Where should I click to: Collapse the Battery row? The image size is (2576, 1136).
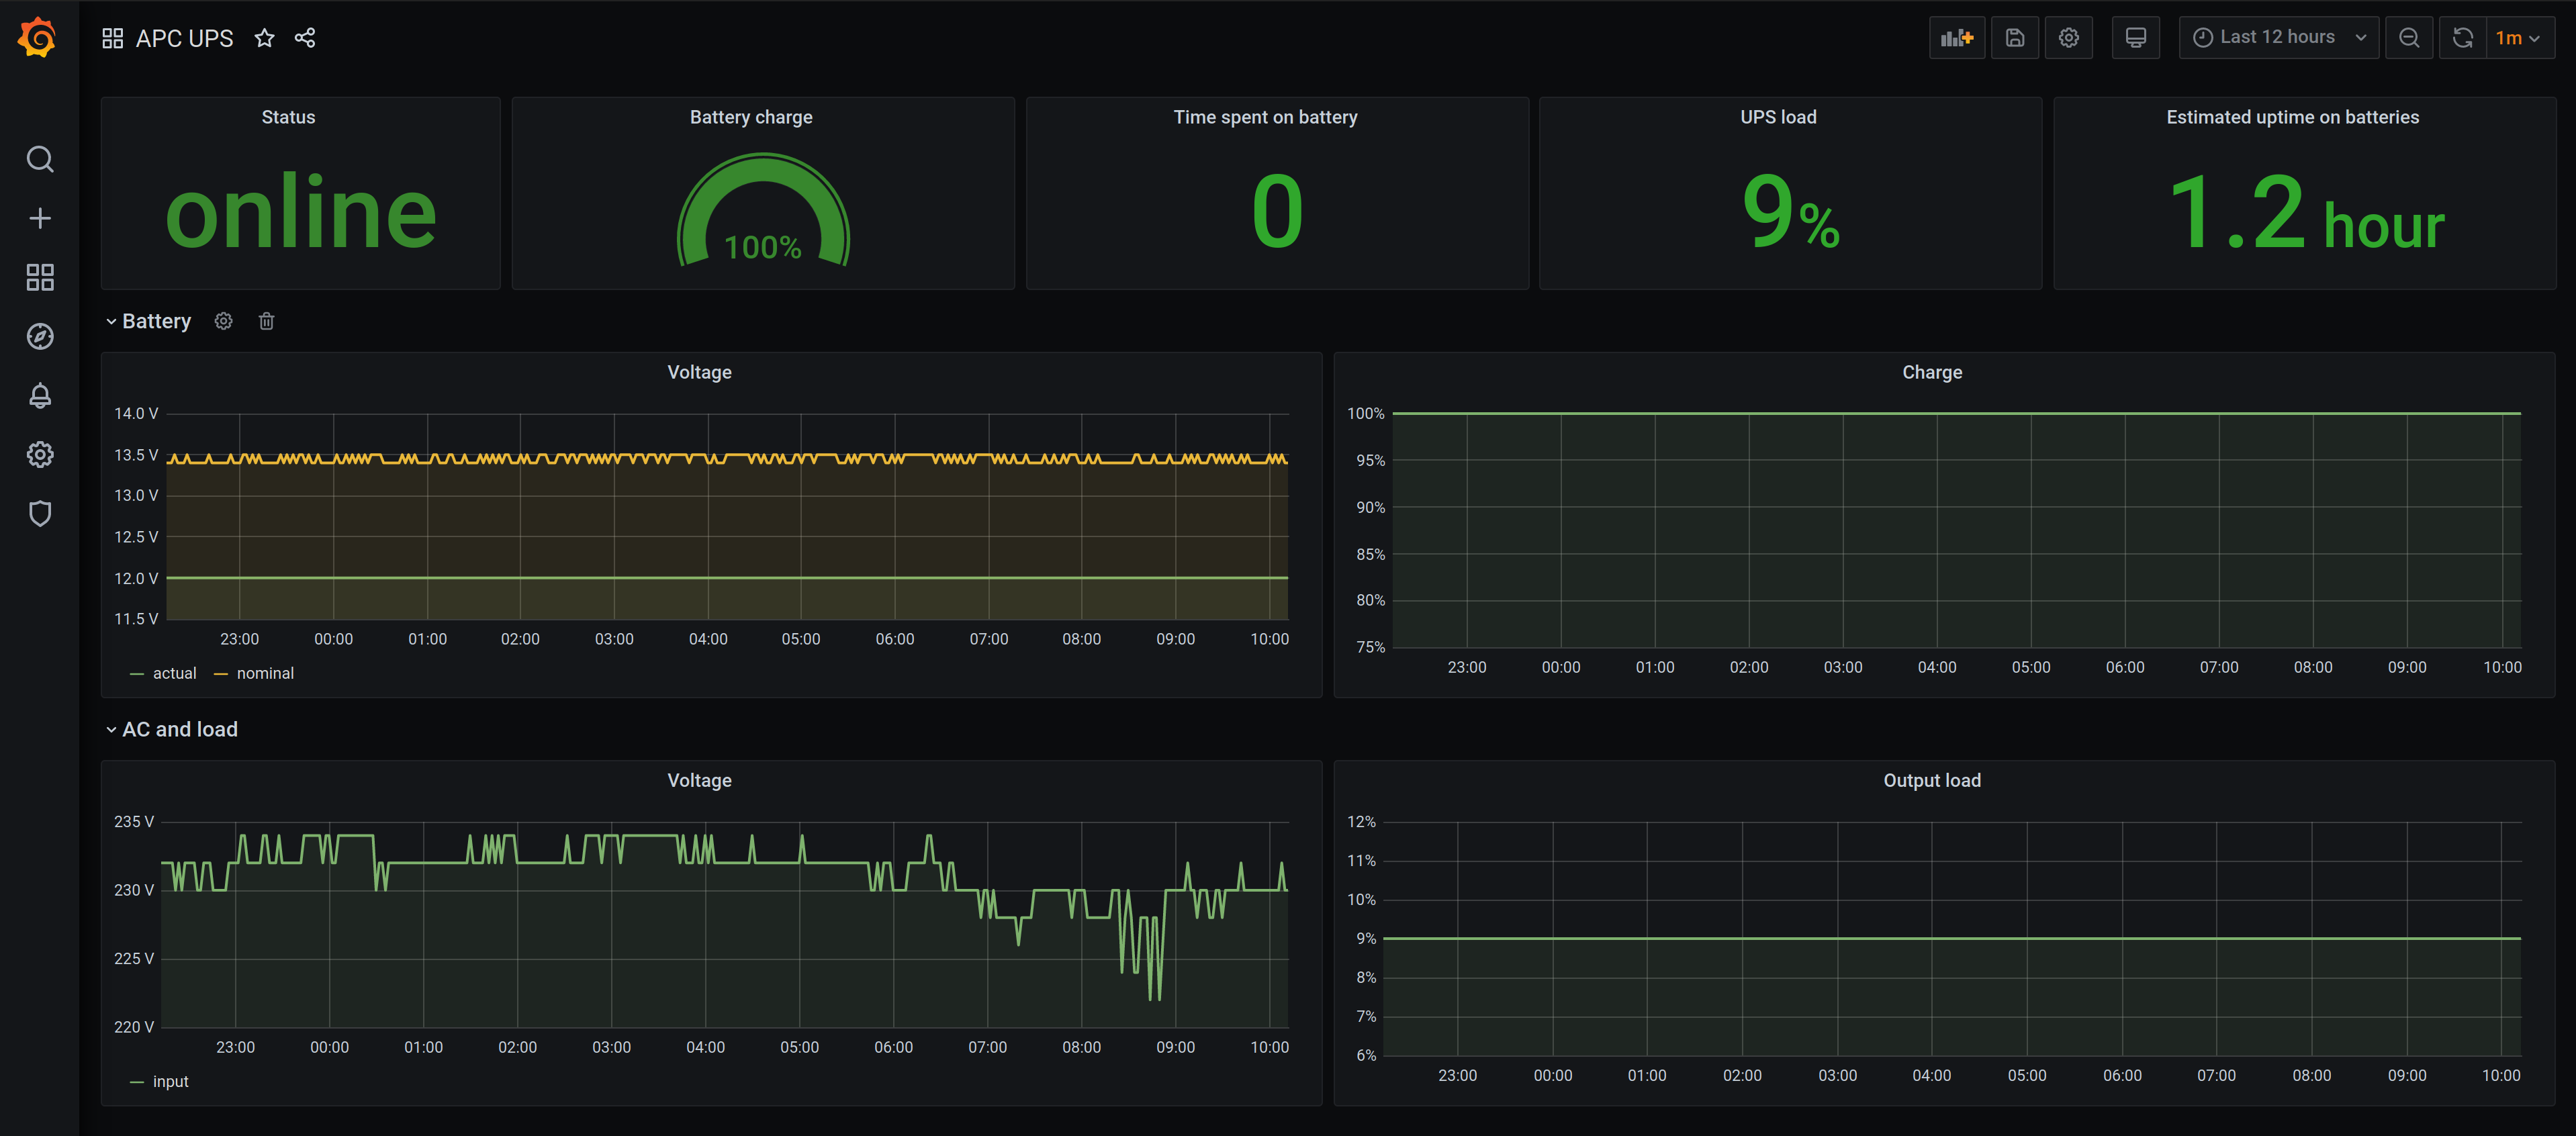point(155,321)
